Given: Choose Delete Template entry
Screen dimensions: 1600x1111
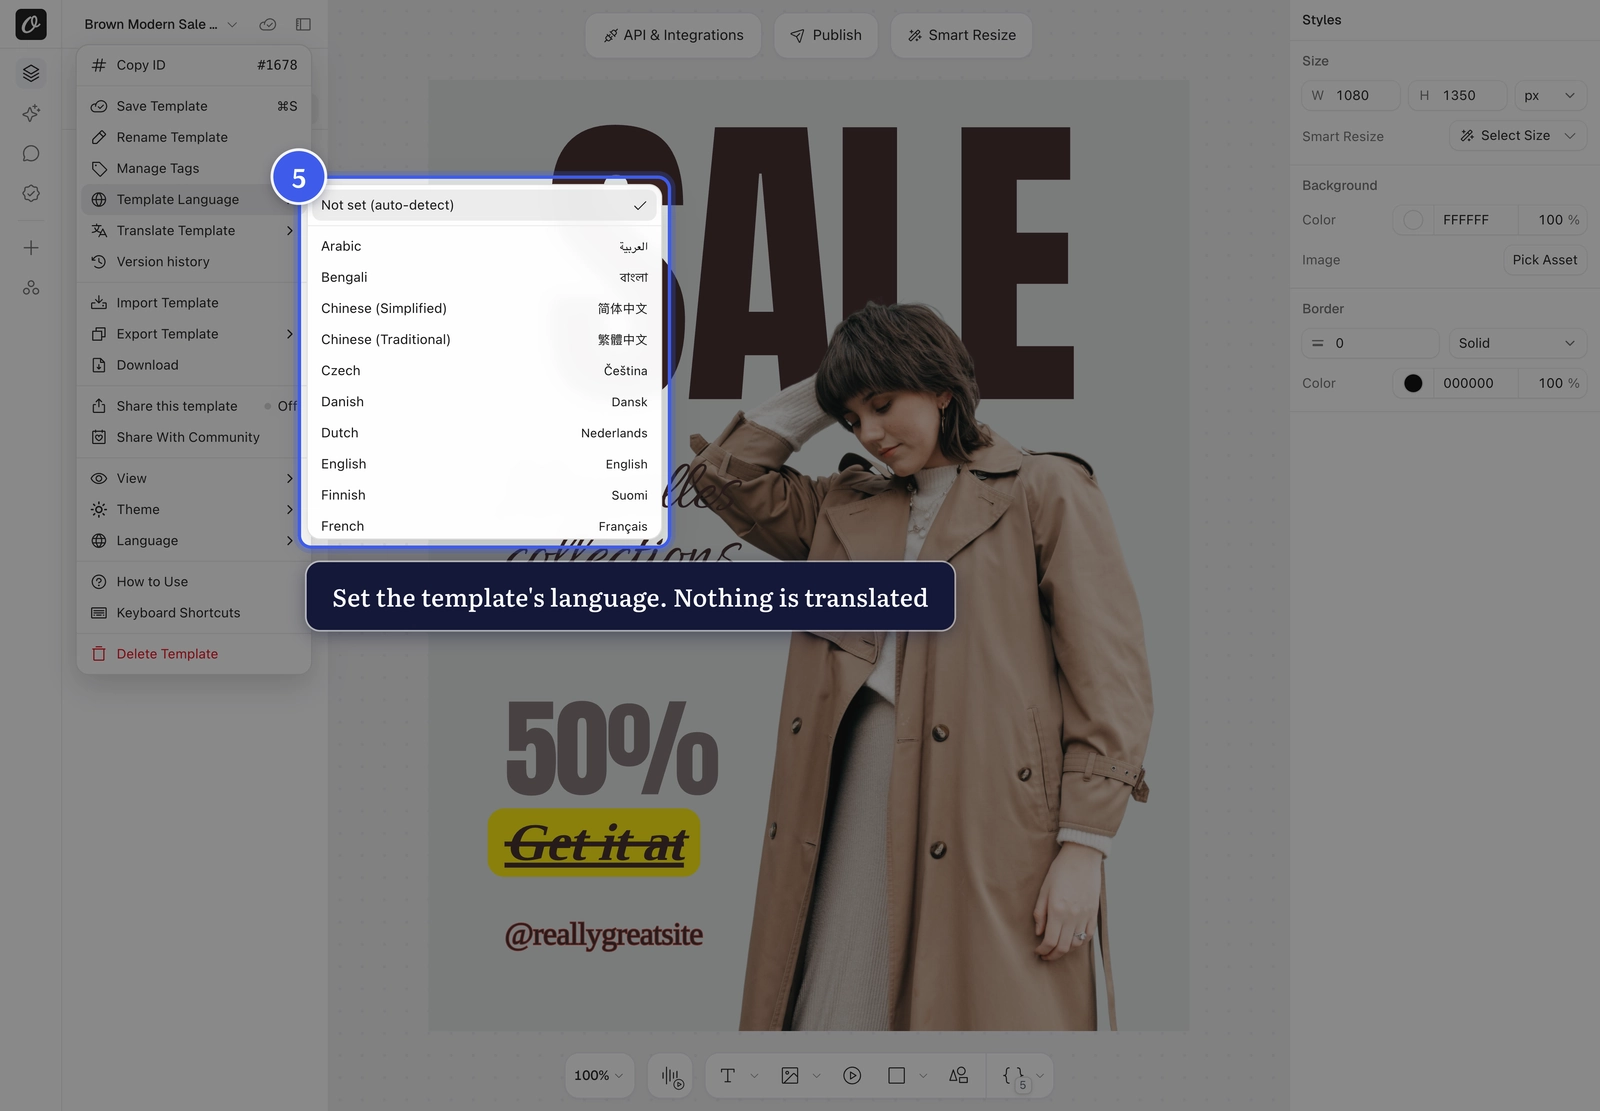Looking at the screenshot, I should [194, 653].
